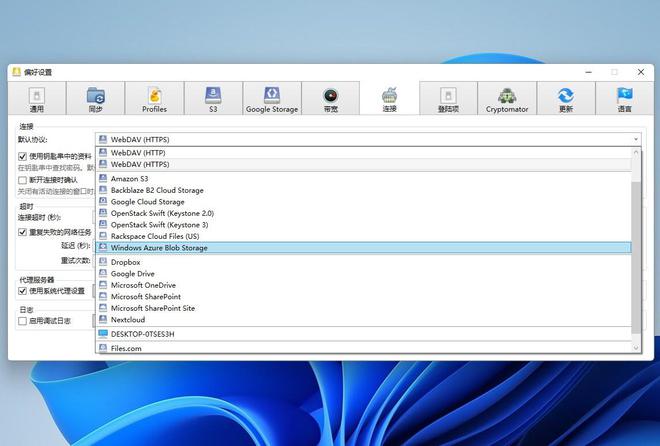Screen dimensions: 660x446
Task: Open the Google Storage tab
Action: tap(272, 98)
